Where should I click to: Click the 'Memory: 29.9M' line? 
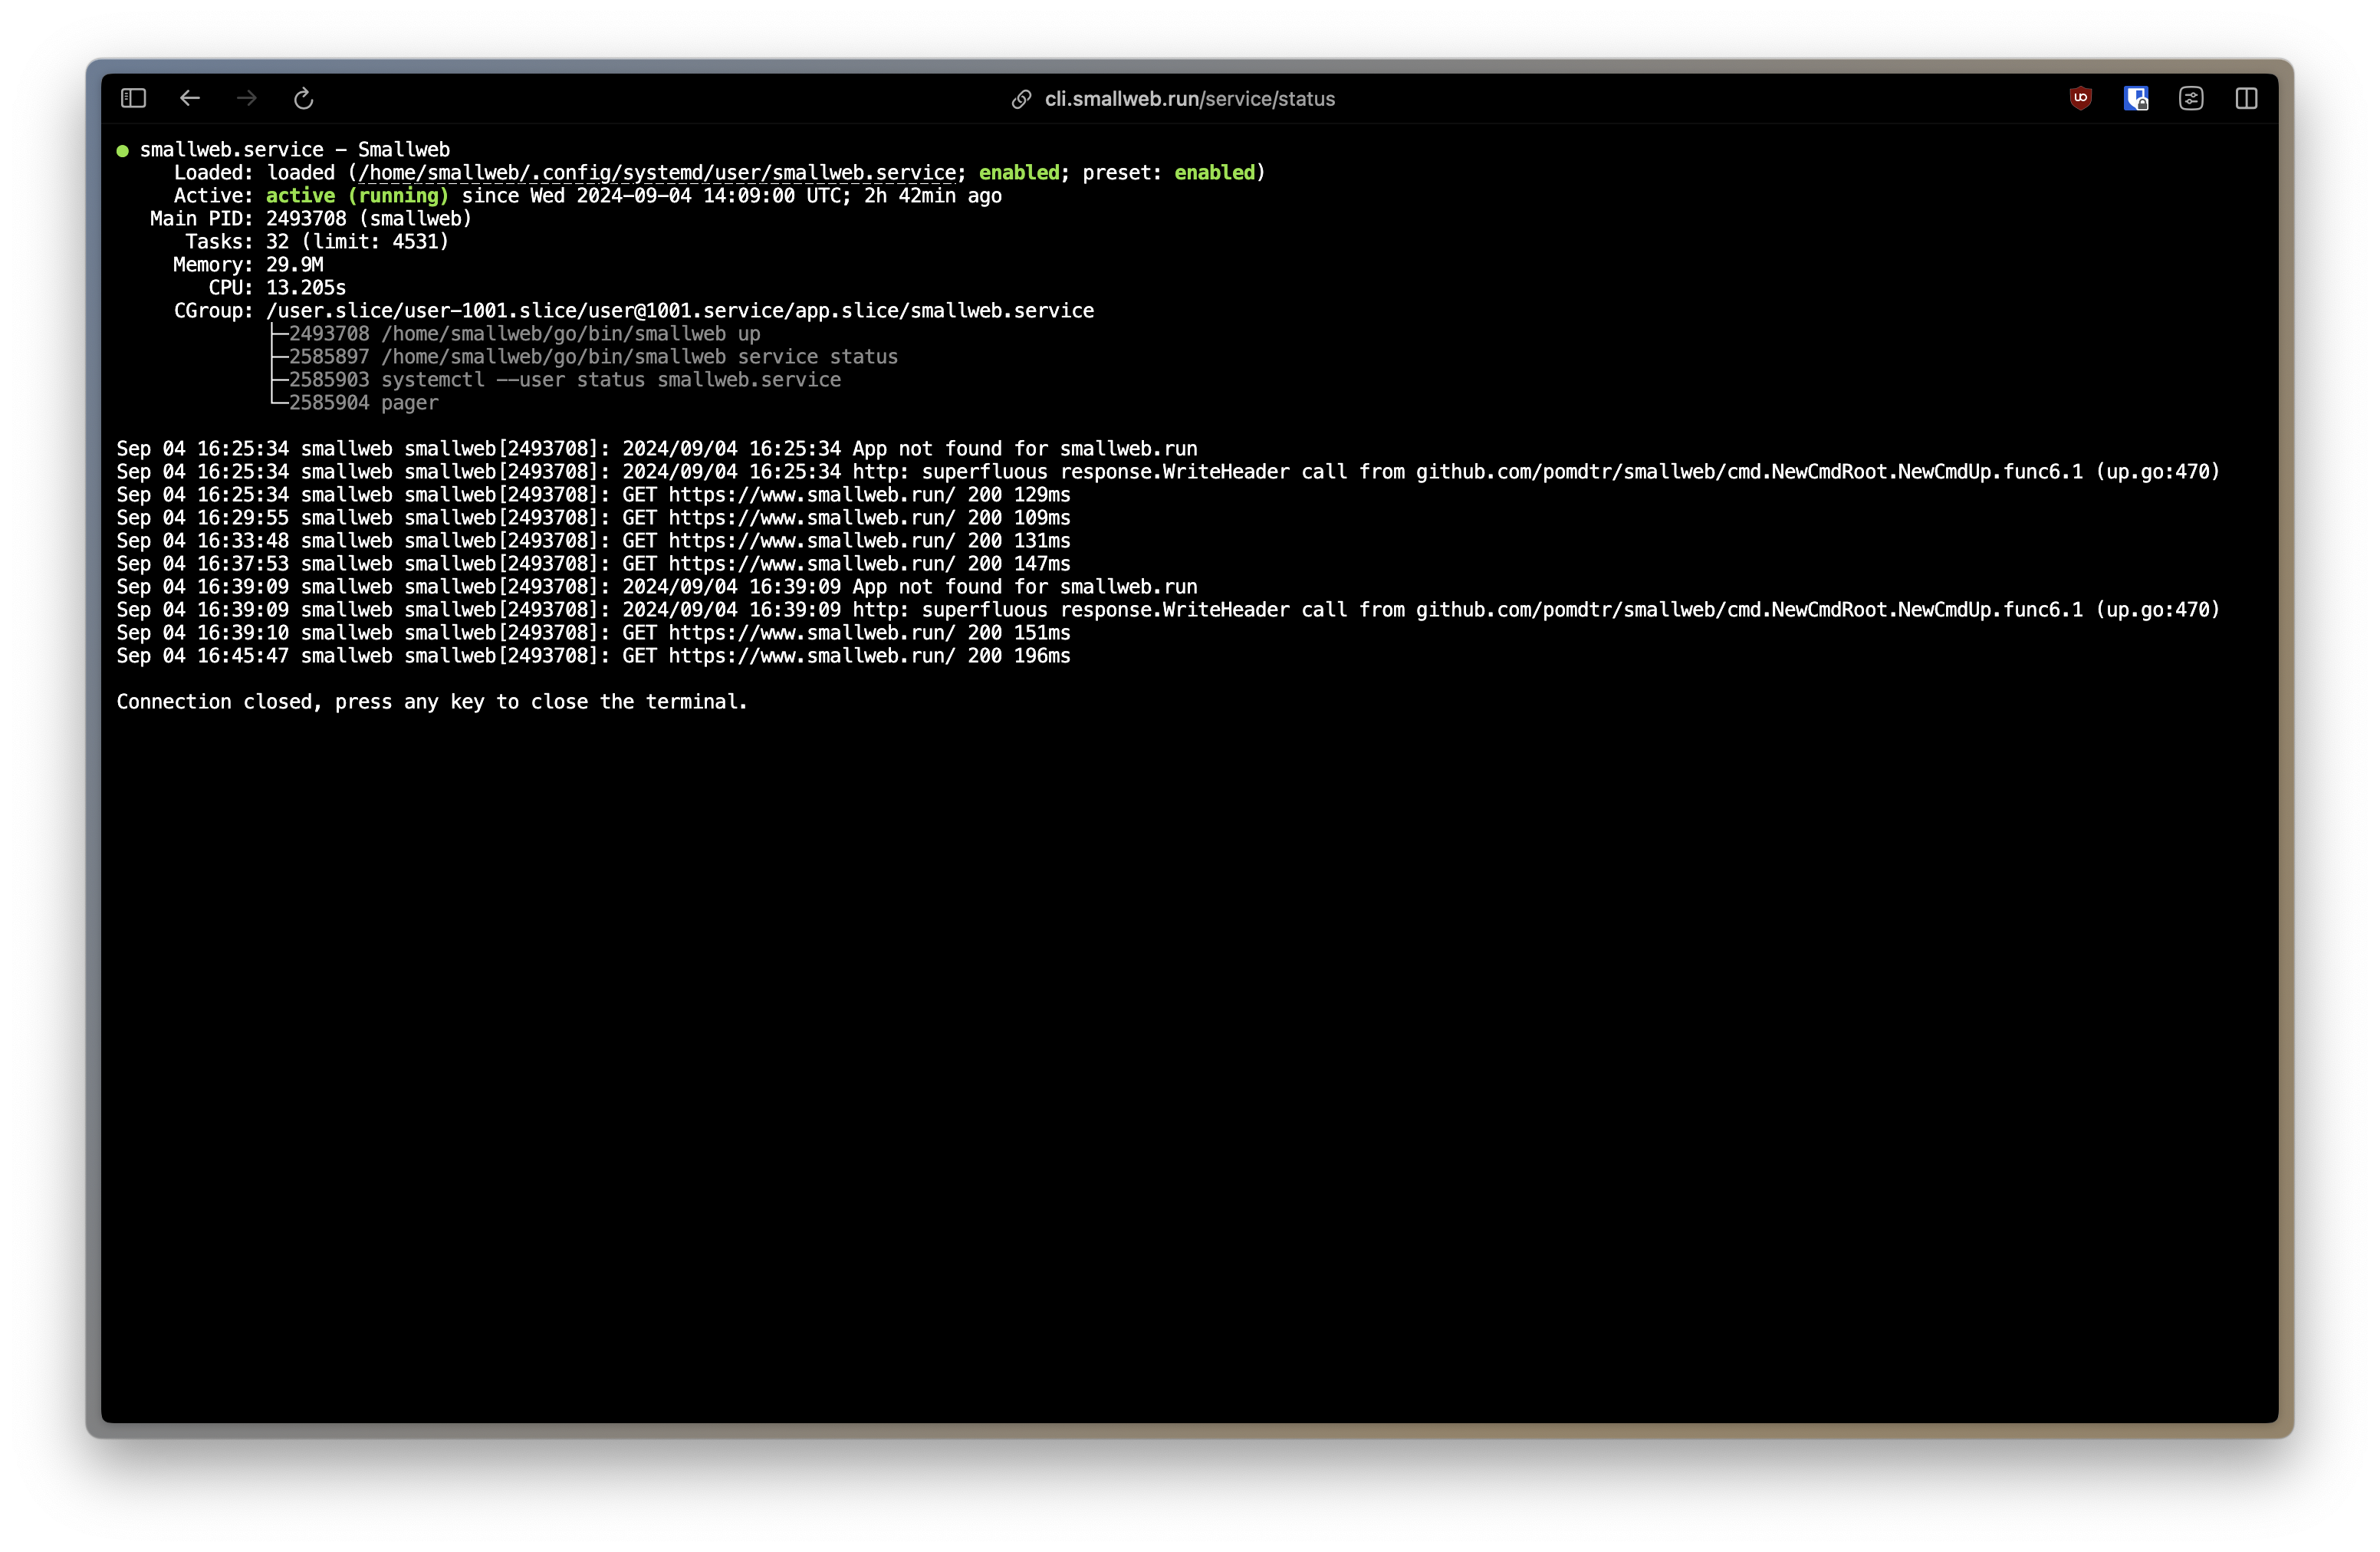(x=248, y=265)
